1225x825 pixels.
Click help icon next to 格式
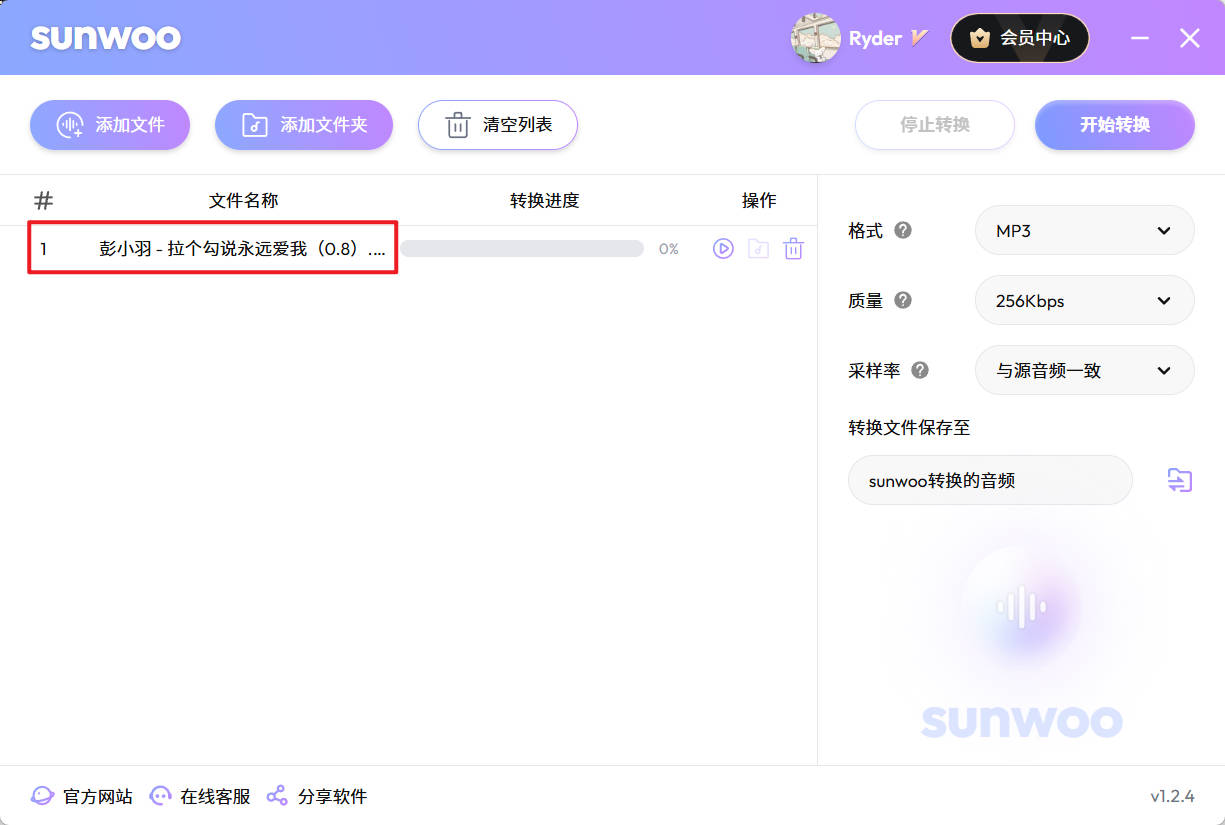tap(903, 230)
